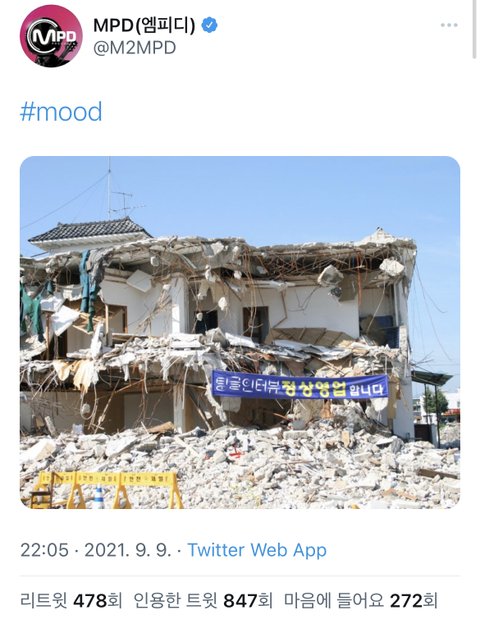The image size is (480, 624).
Task: Open the @M2MPD handle
Action: (x=134, y=48)
